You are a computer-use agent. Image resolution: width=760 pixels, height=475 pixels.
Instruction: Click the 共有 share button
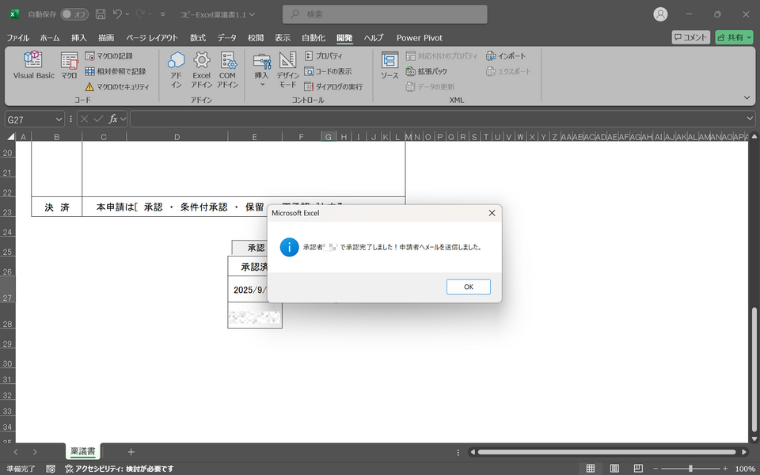click(734, 37)
